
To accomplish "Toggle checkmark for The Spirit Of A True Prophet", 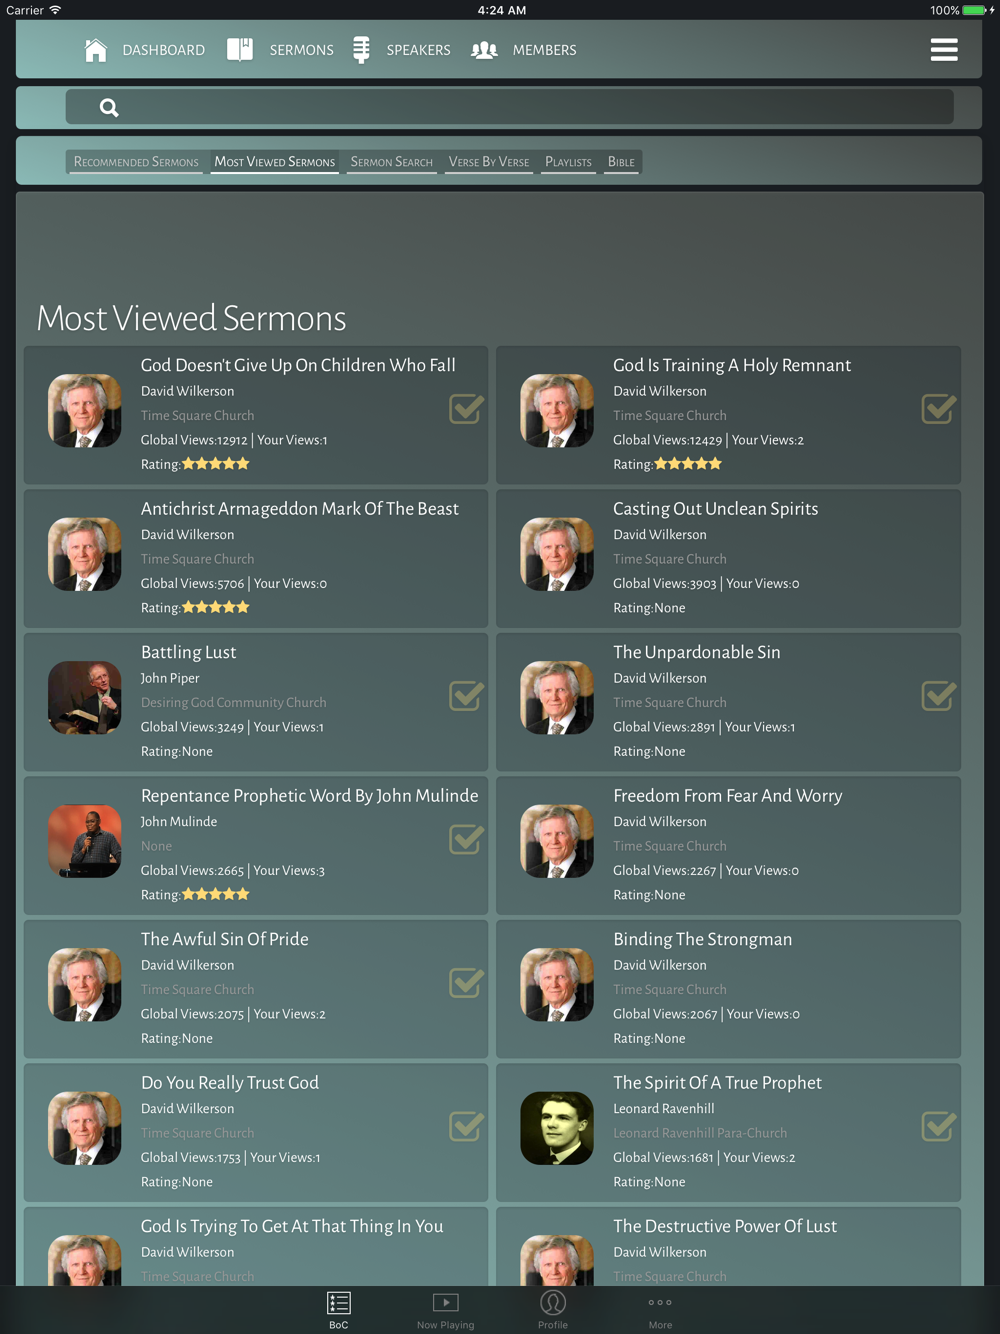I will coord(939,1126).
